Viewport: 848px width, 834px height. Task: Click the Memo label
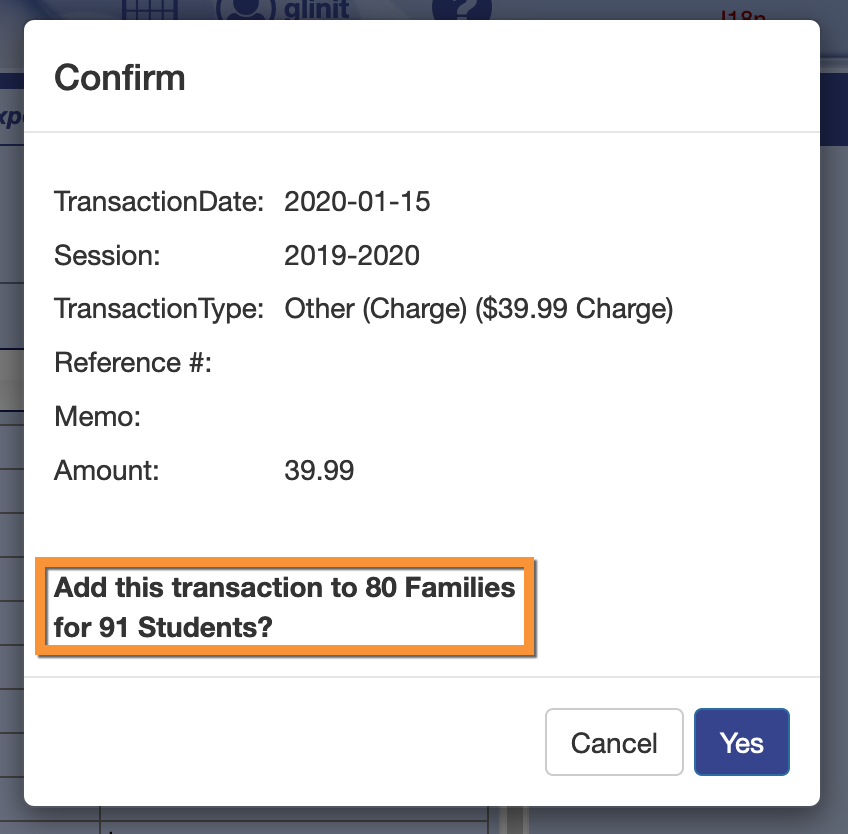[x=97, y=417]
